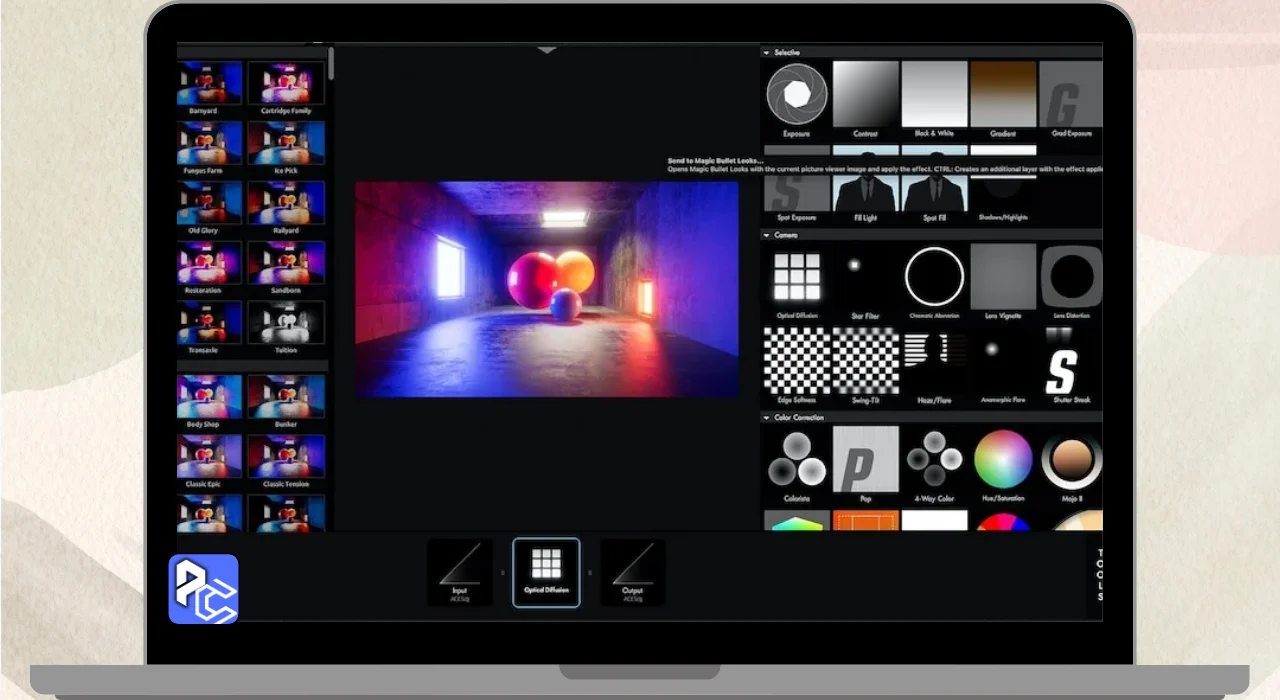Click the neon room preview image
Screen dimensions: 1280x700
547,289
